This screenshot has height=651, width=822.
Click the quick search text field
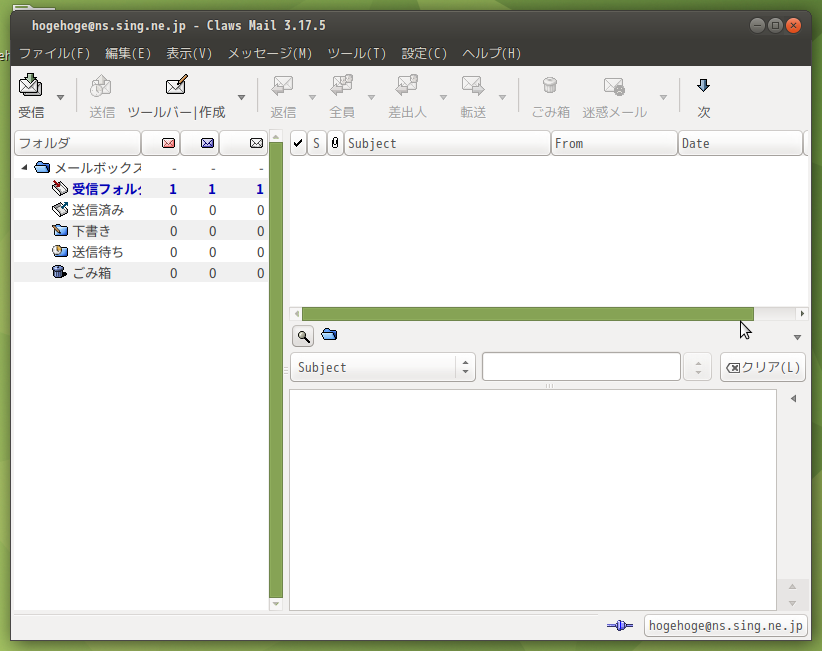point(581,367)
